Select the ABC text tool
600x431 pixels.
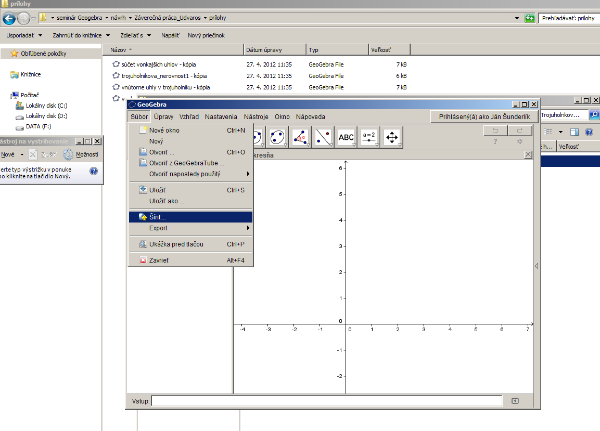click(346, 137)
